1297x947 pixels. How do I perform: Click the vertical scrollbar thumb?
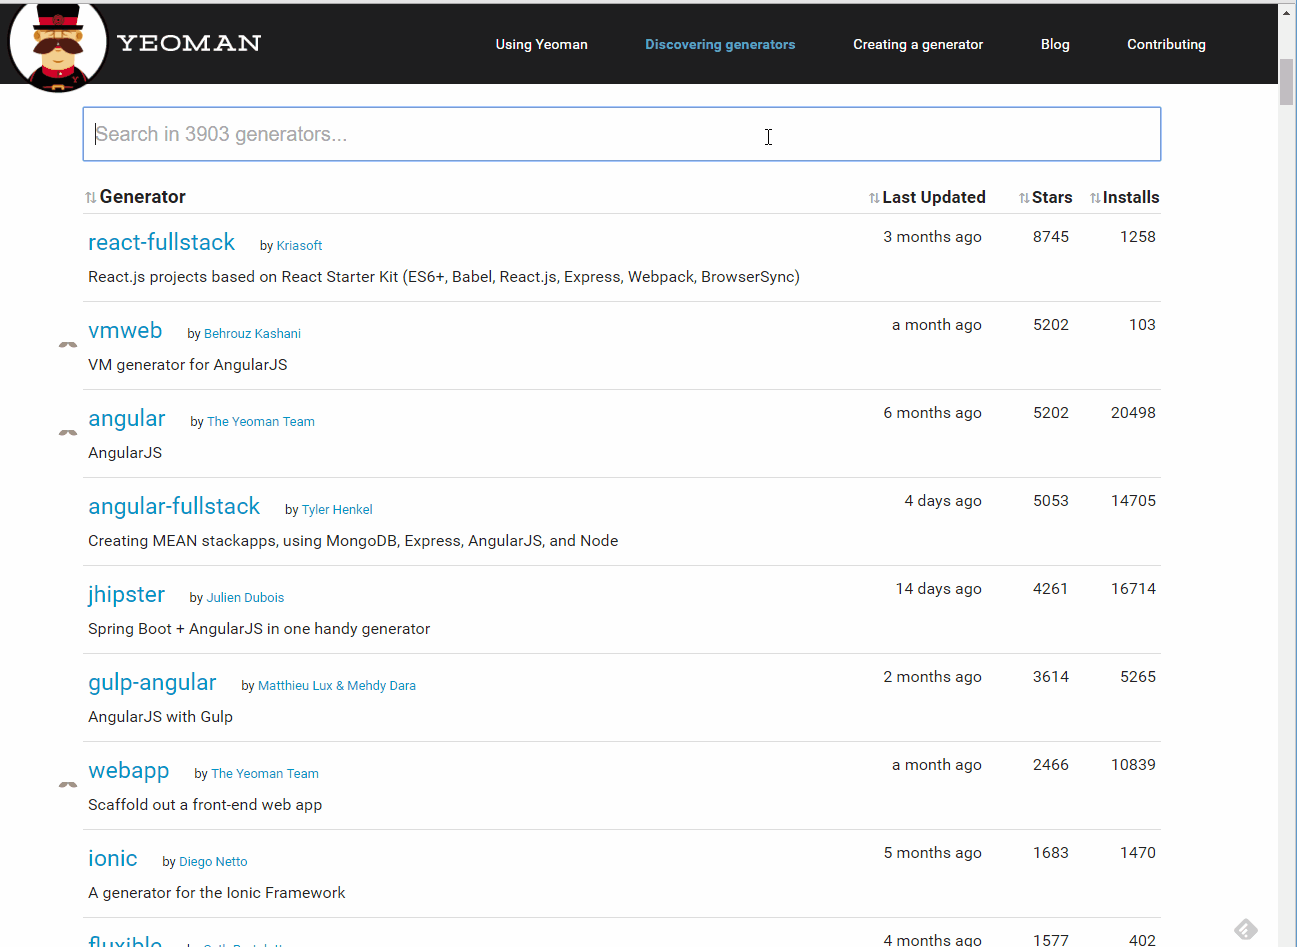click(1287, 81)
